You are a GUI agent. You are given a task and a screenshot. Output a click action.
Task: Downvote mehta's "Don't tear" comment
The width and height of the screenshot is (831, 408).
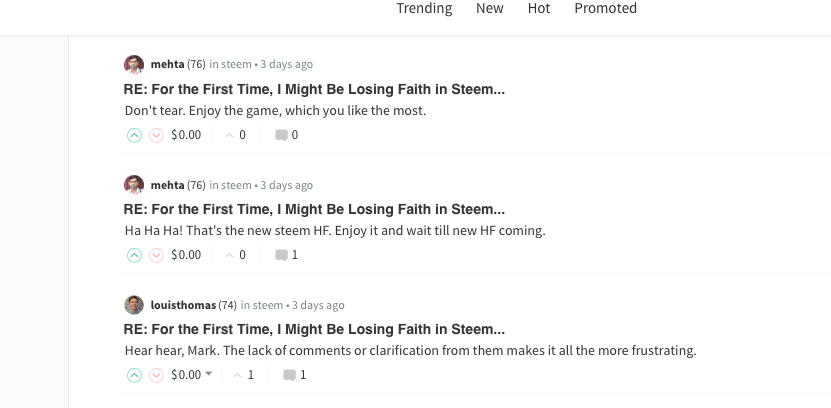pos(156,135)
